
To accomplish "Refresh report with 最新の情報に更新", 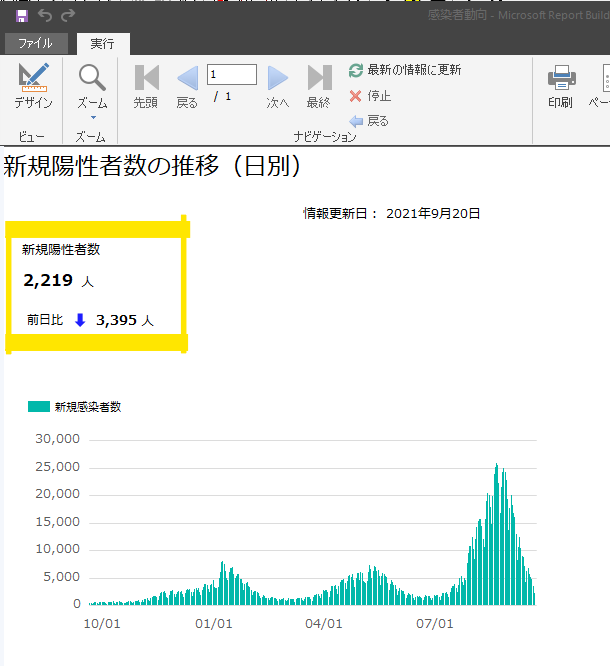I will tap(405, 70).
